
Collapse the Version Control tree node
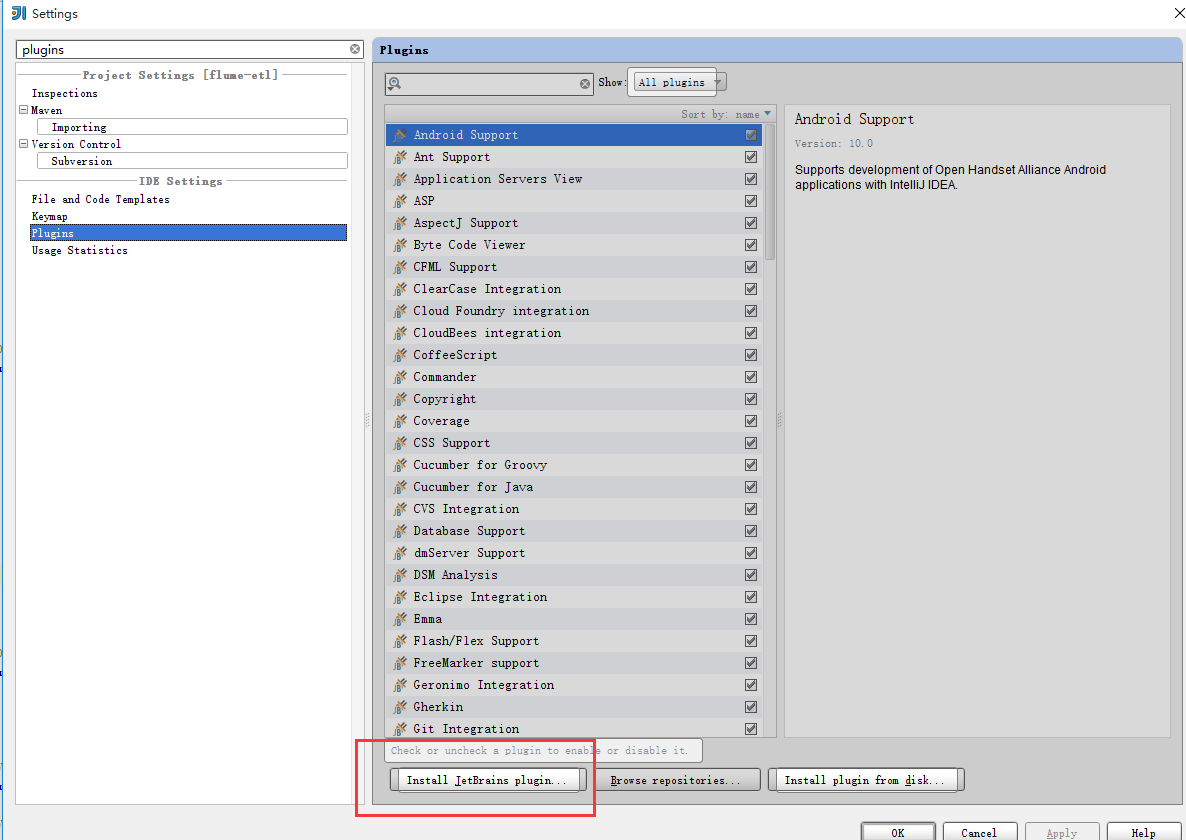coord(23,144)
